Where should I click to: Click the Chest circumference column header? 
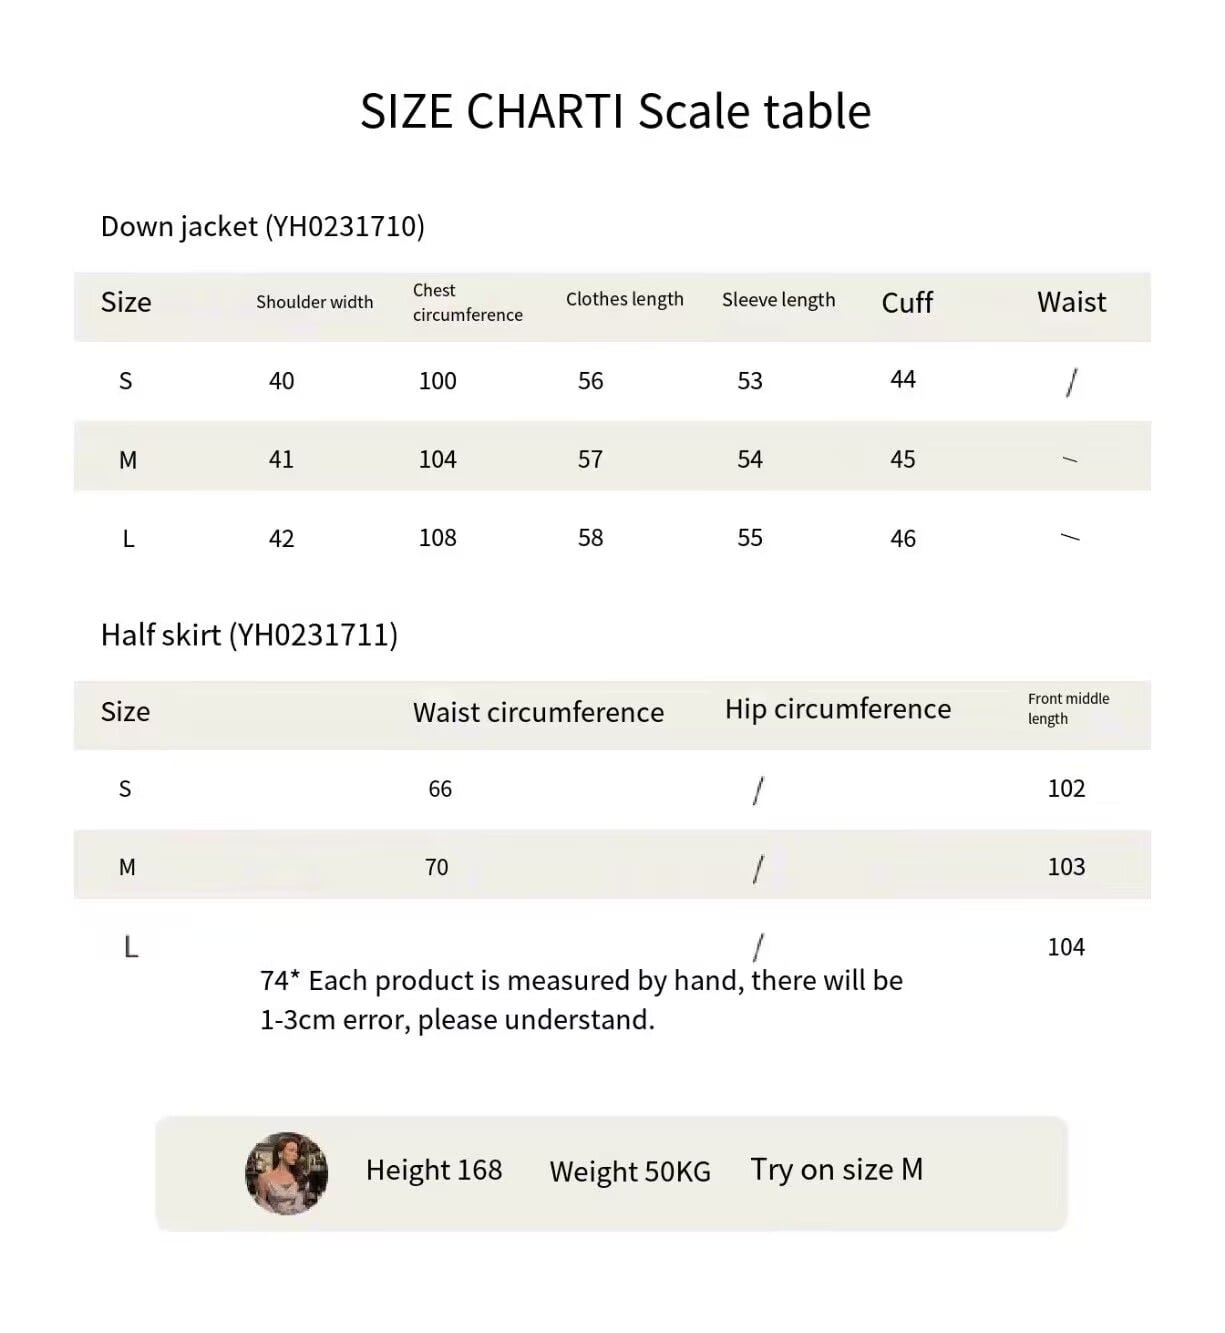coord(467,302)
